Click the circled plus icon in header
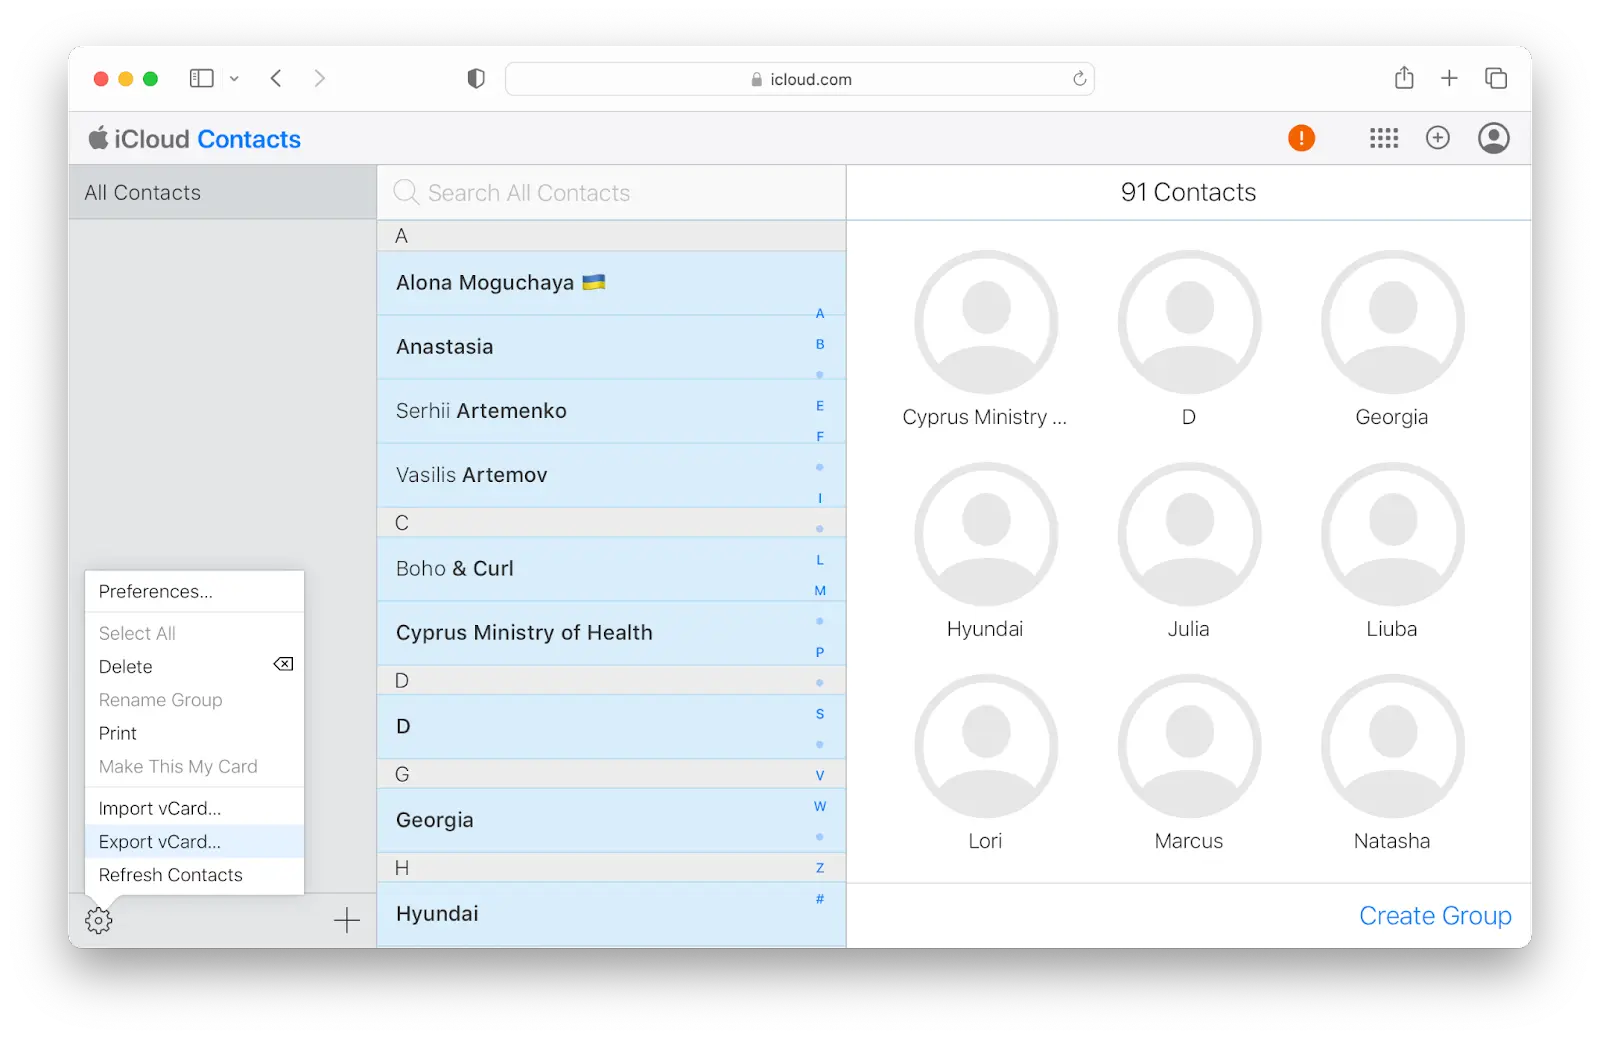This screenshot has width=1600, height=1039. [x=1437, y=138]
